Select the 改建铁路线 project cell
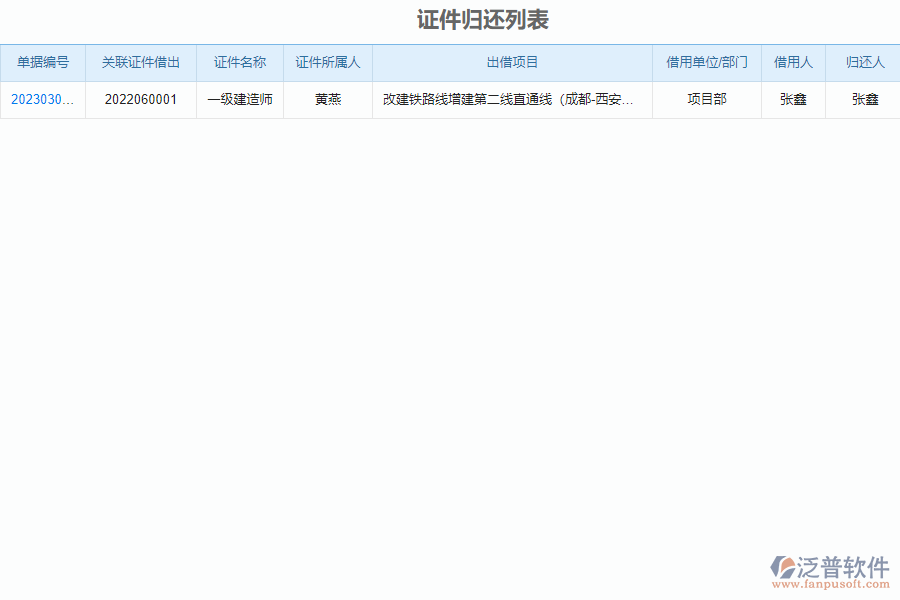The image size is (900, 600). tap(511, 99)
